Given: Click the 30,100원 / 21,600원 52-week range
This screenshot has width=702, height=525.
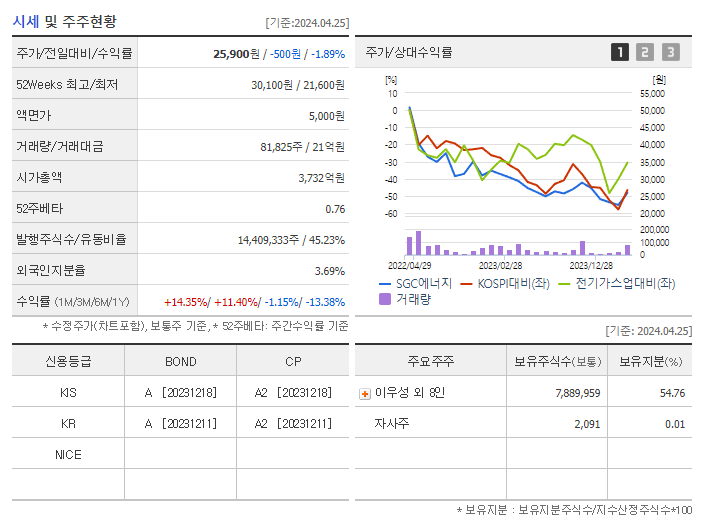Looking at the screenshot, I should coord(298,85).
